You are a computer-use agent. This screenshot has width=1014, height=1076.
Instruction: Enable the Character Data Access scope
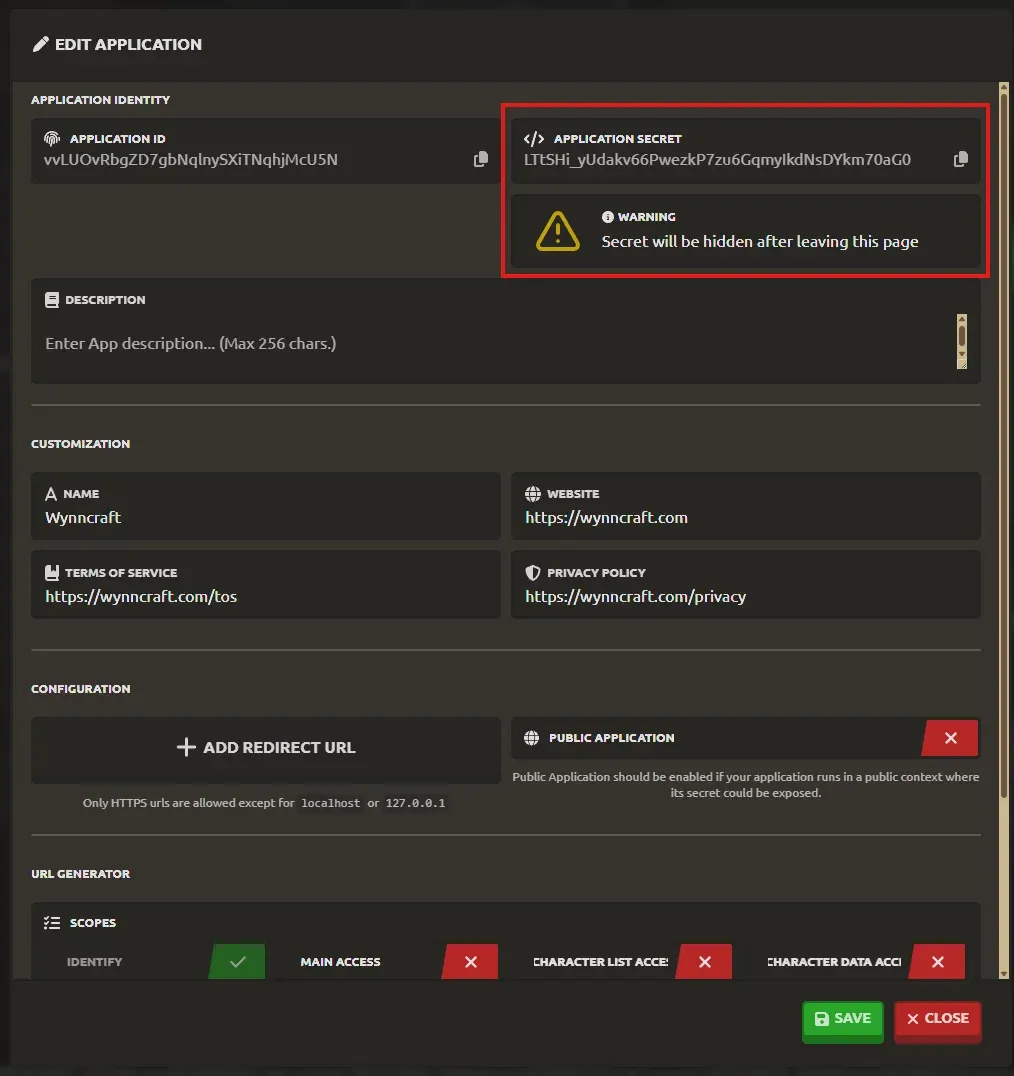[x=937, y=961]
